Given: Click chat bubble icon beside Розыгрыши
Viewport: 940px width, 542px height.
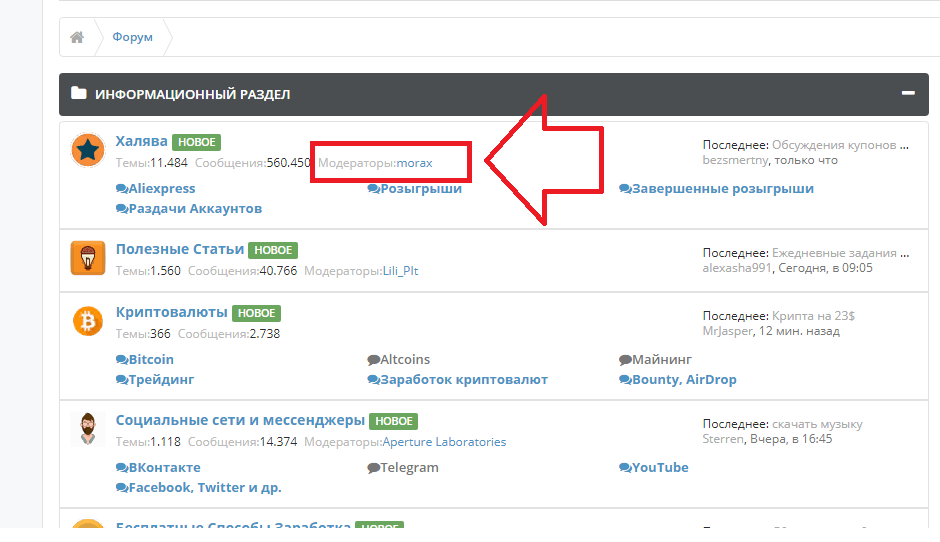Looking at the screenshot, I should (x=373, y=189).
